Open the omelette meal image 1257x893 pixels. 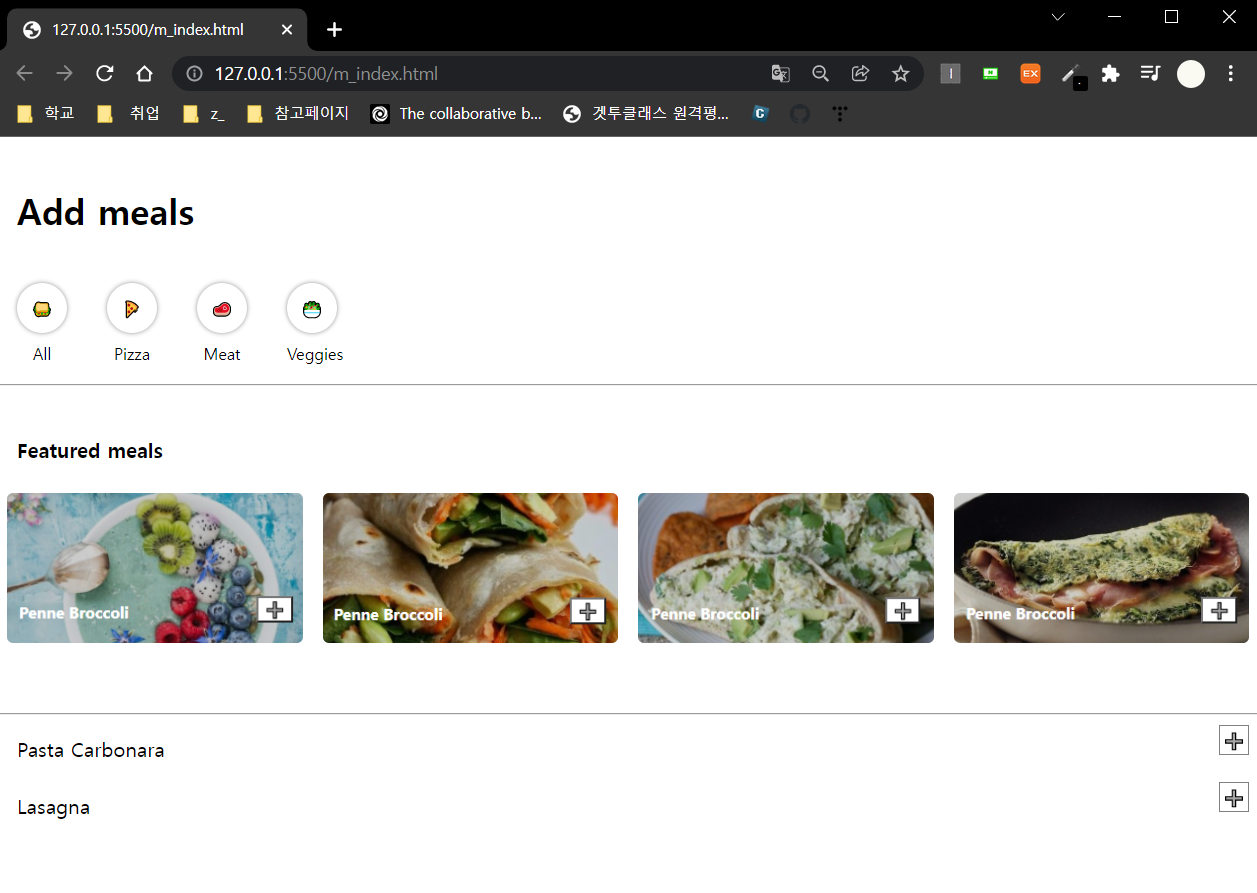1101,568
